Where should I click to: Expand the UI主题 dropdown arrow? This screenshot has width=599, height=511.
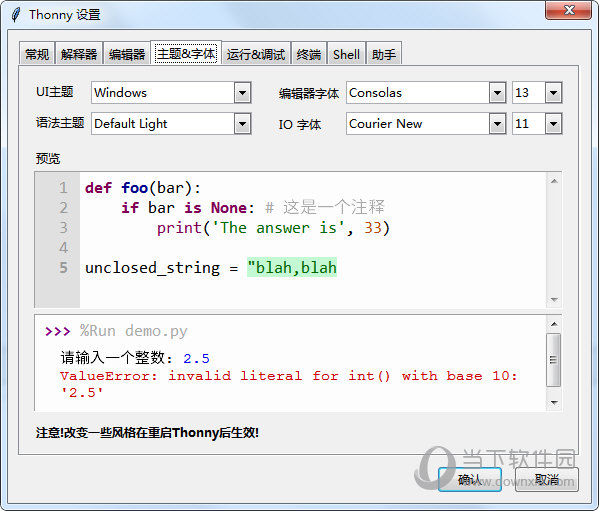point(243,92)
